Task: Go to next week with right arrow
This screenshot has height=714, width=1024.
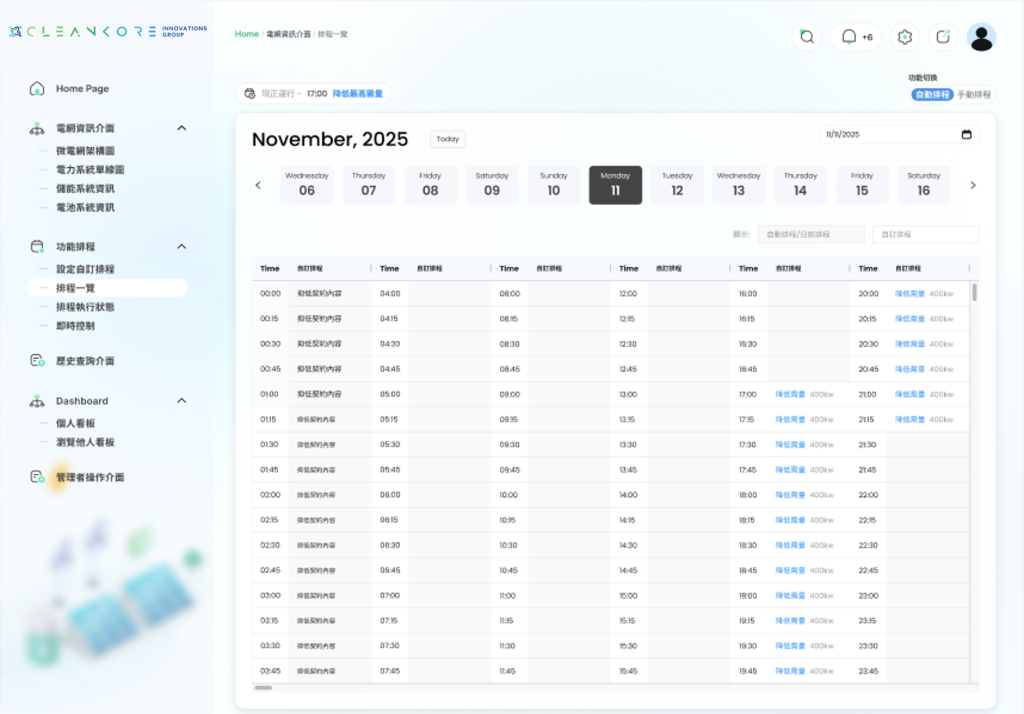Action: pyautogui.click(x=973, y=185)
